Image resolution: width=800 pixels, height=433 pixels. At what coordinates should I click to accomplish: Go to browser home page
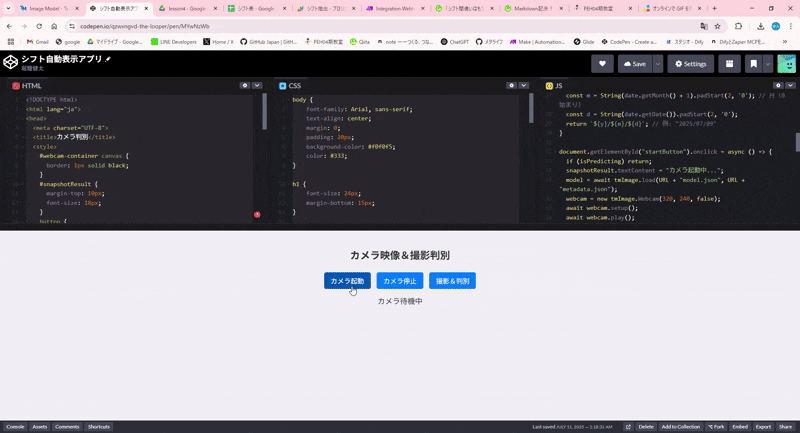tap(54, 26)
